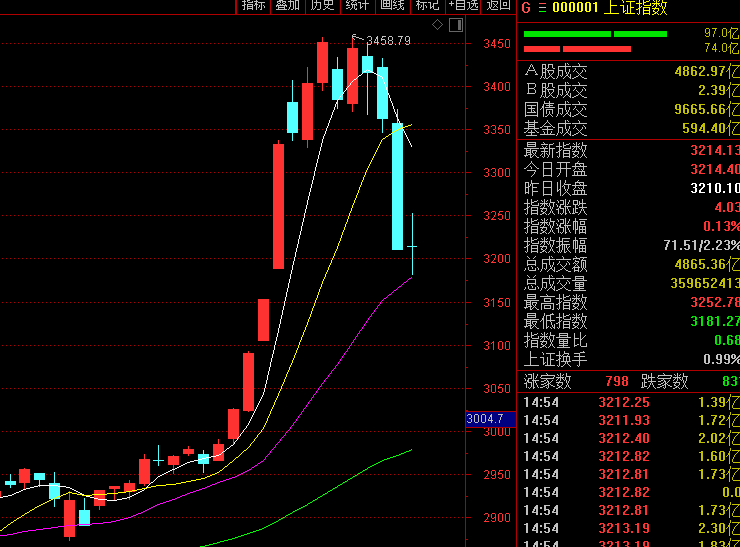740x547 pixels.
Task: Click the 3450 price axis label
Action: point(497,43)
